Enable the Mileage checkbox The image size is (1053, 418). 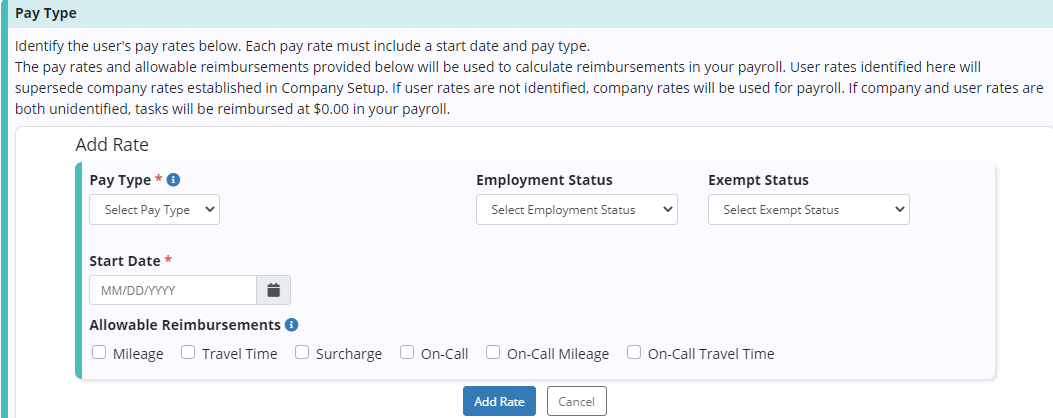tap(99, 353)
